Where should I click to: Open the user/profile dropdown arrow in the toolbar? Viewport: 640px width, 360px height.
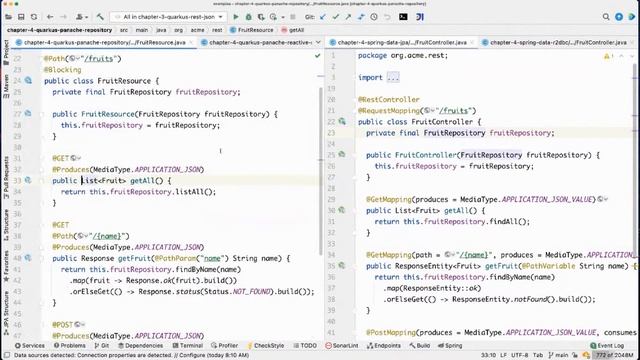[85, 17]
